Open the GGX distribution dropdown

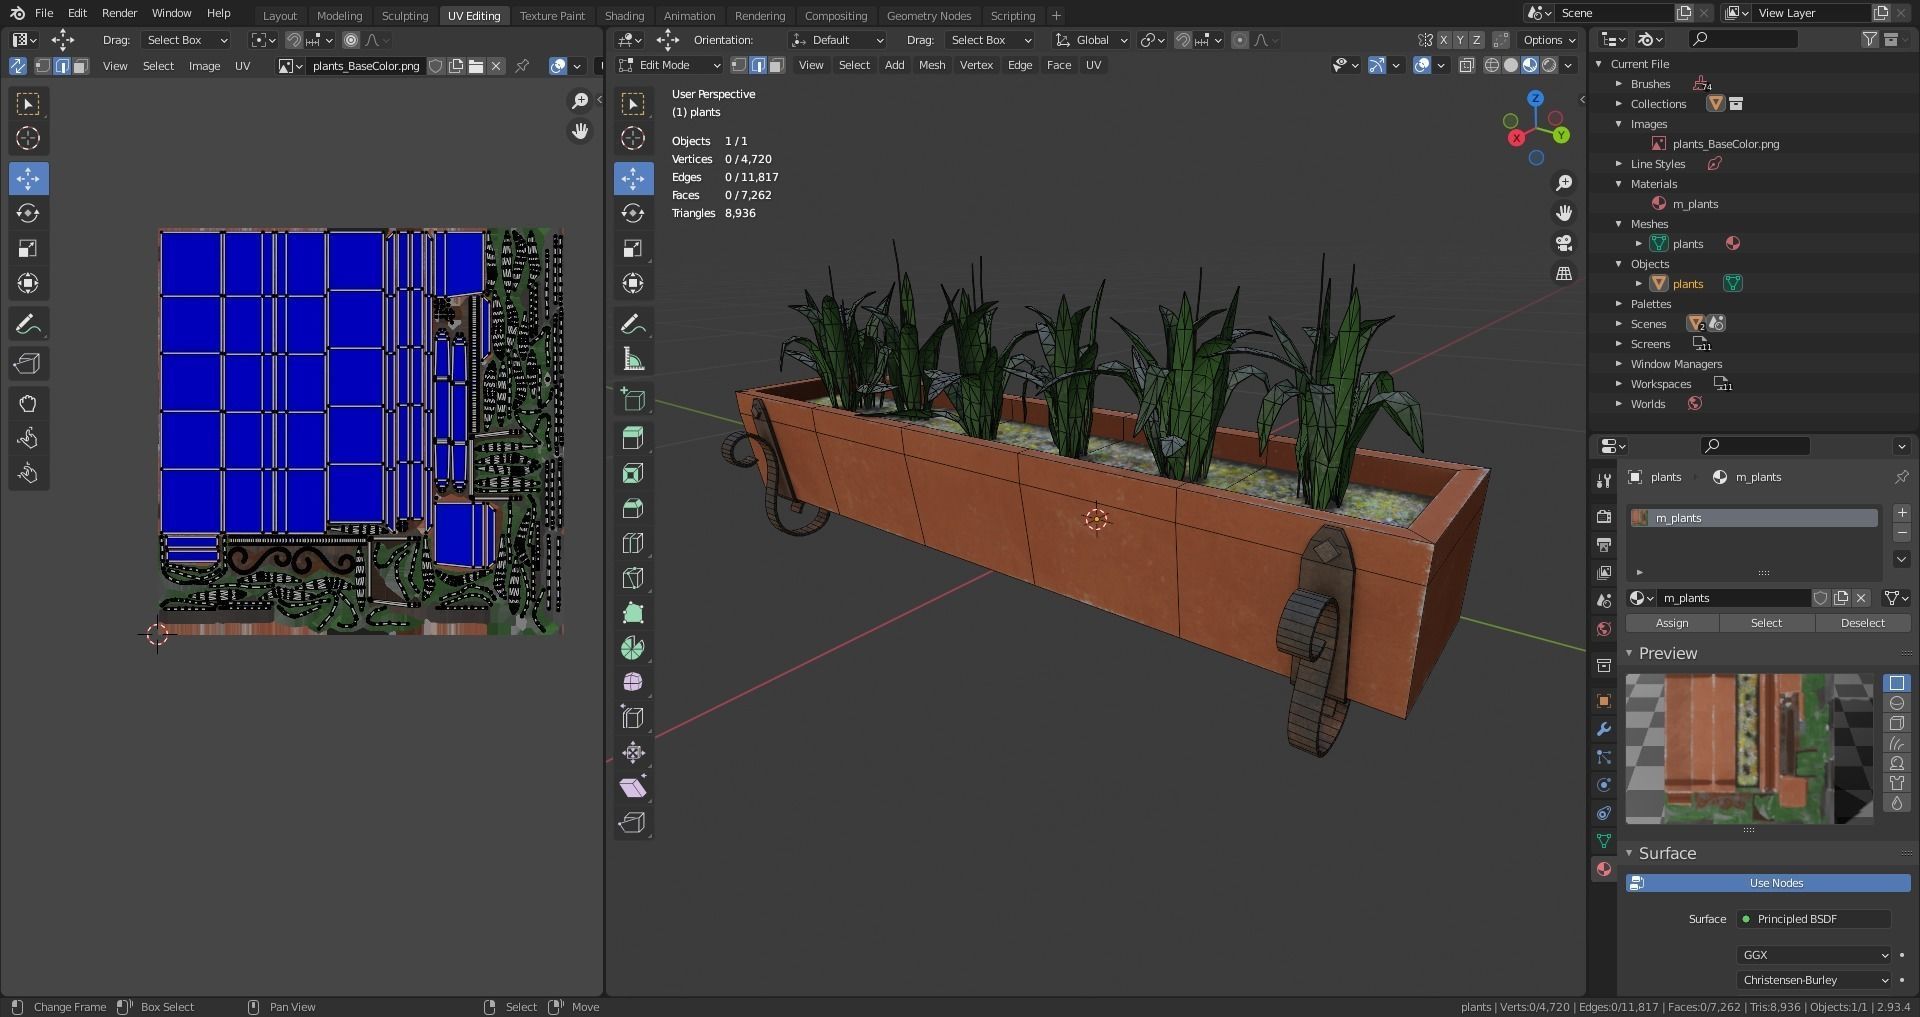point(1814,955)
